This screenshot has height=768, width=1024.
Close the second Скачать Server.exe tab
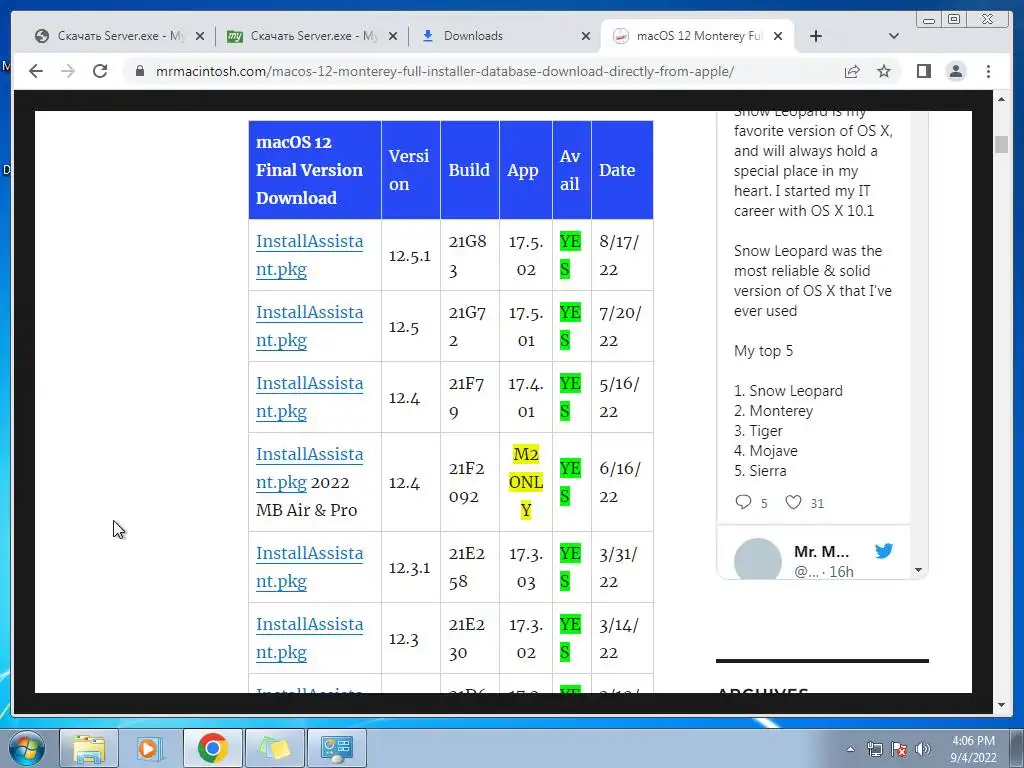coord(392,36)
